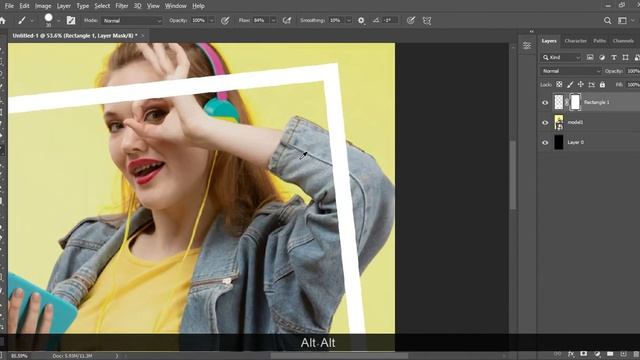Image resolution: width=640 pixels, height=360 pixels.
Task: Open the 3D menu
Action: (138, 6)
